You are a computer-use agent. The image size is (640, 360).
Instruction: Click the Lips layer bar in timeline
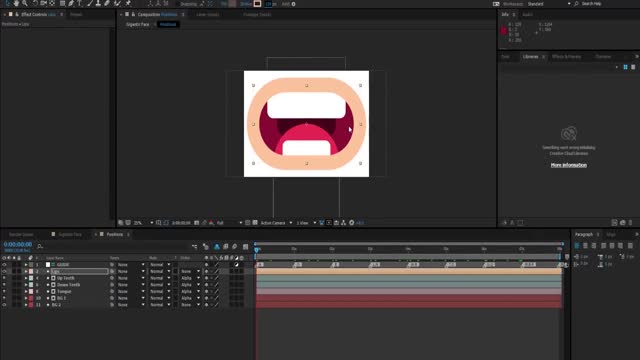(x=409, y=271)
